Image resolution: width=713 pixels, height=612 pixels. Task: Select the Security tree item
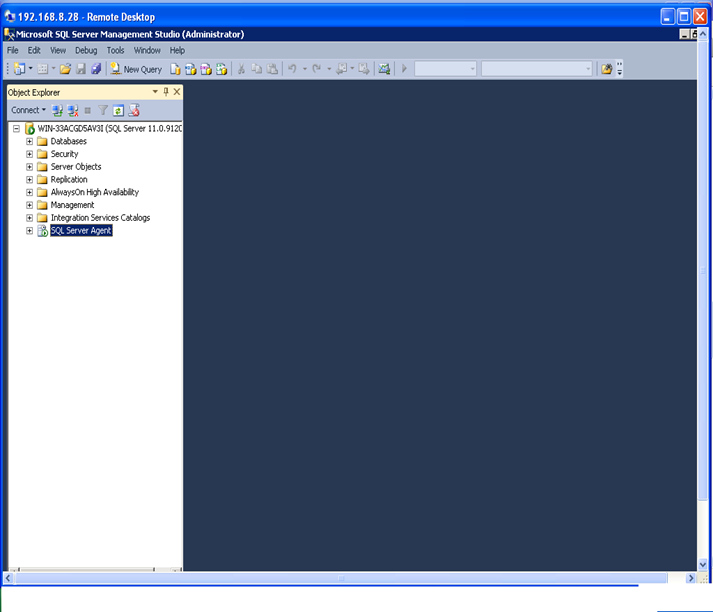coord(65,154)
